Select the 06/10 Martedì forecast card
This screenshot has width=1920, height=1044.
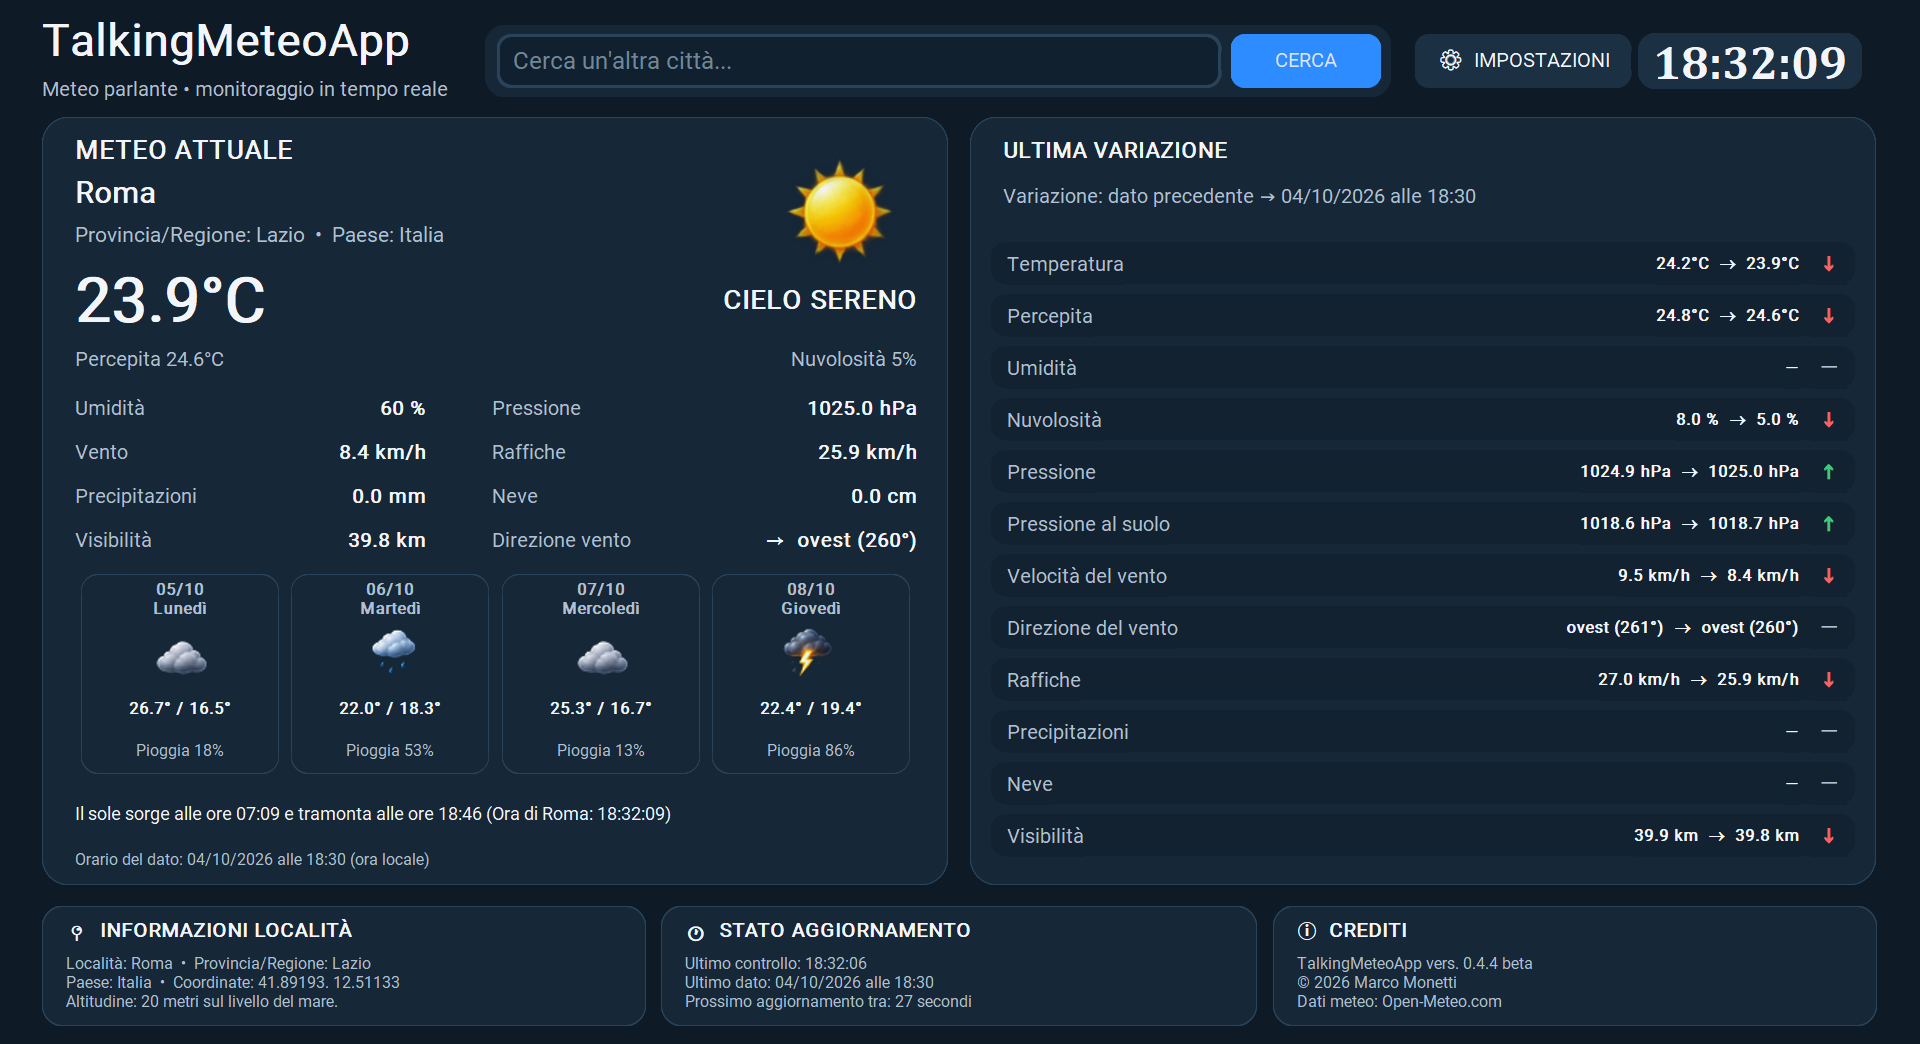(390, 673)
